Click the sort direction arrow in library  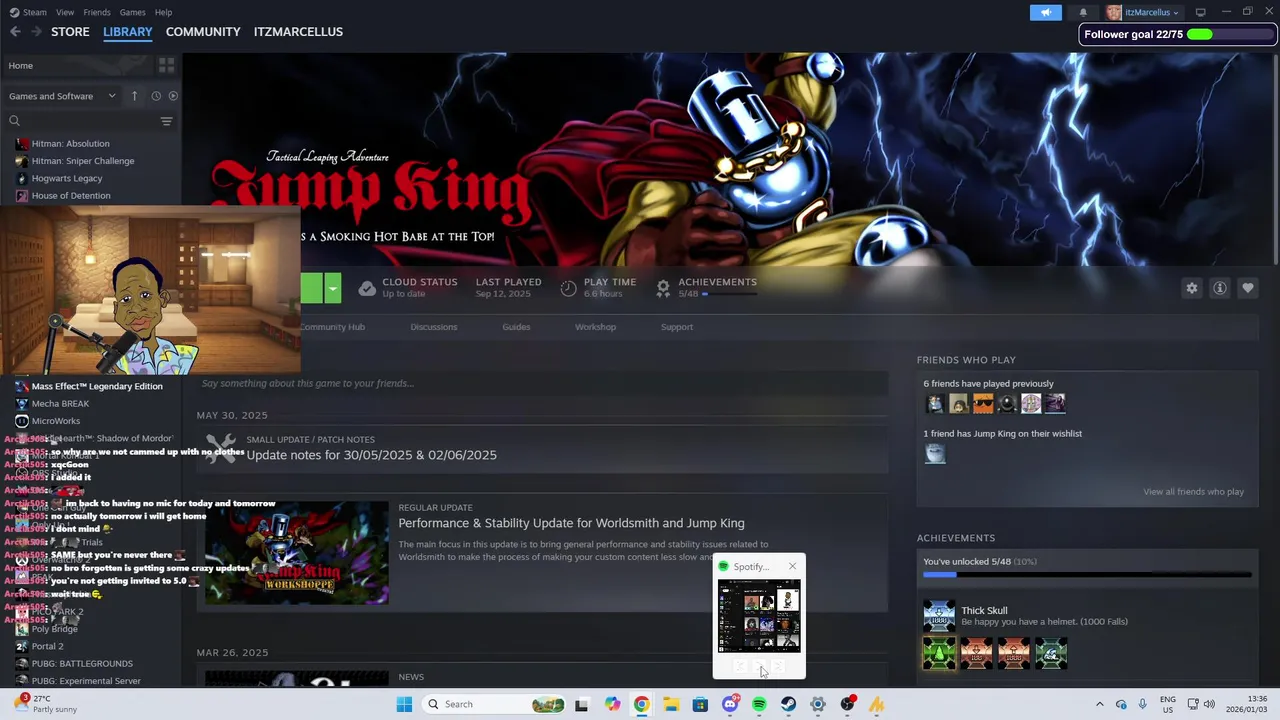click(135, 96)
